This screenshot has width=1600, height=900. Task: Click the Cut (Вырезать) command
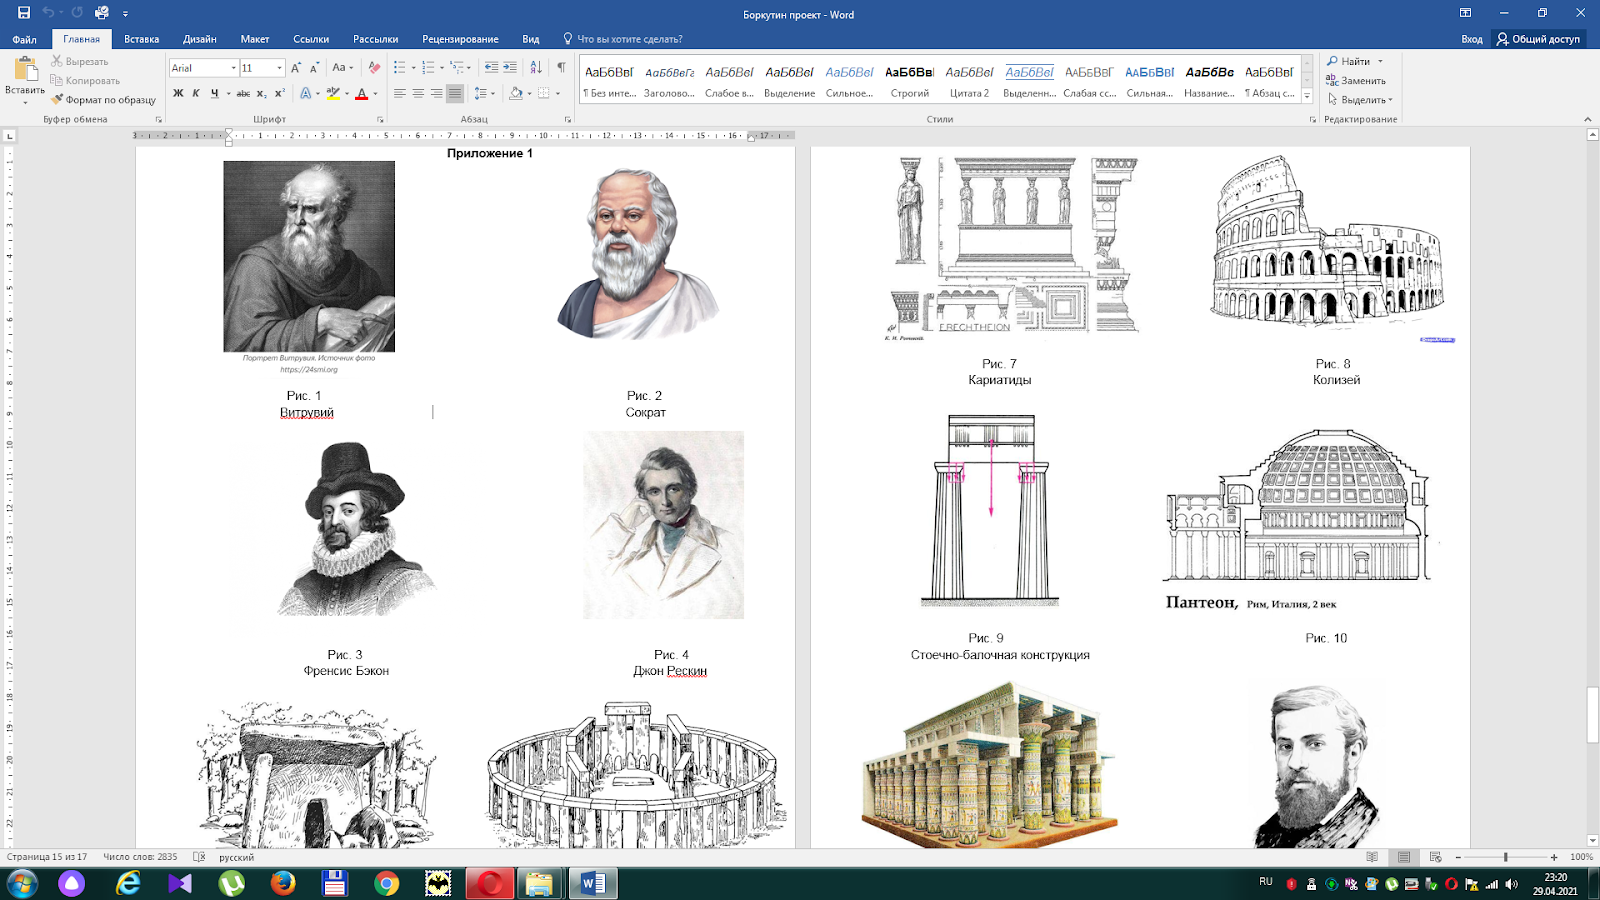click(x=79, y=61)
